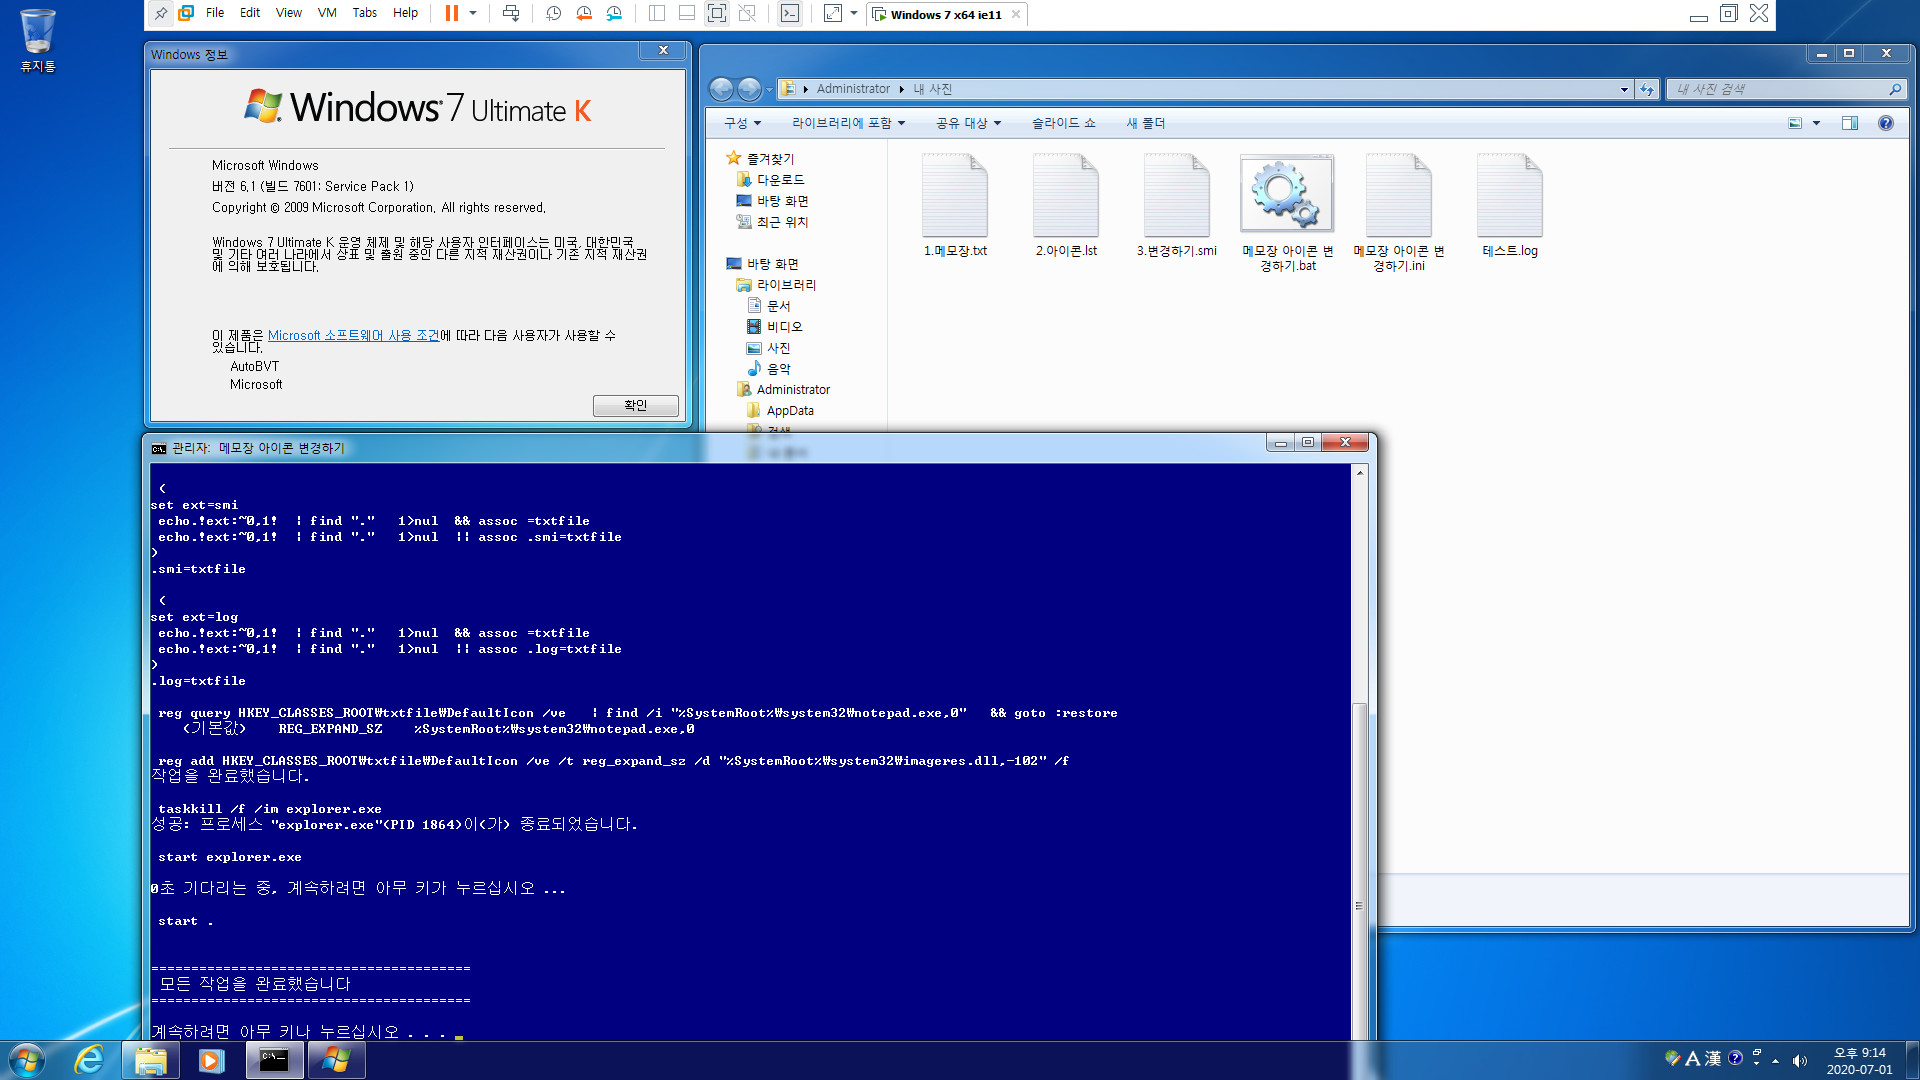Open the View menu in VMware
The width and height of the screenshot is (1920, 1080).
tap(289, 13)
